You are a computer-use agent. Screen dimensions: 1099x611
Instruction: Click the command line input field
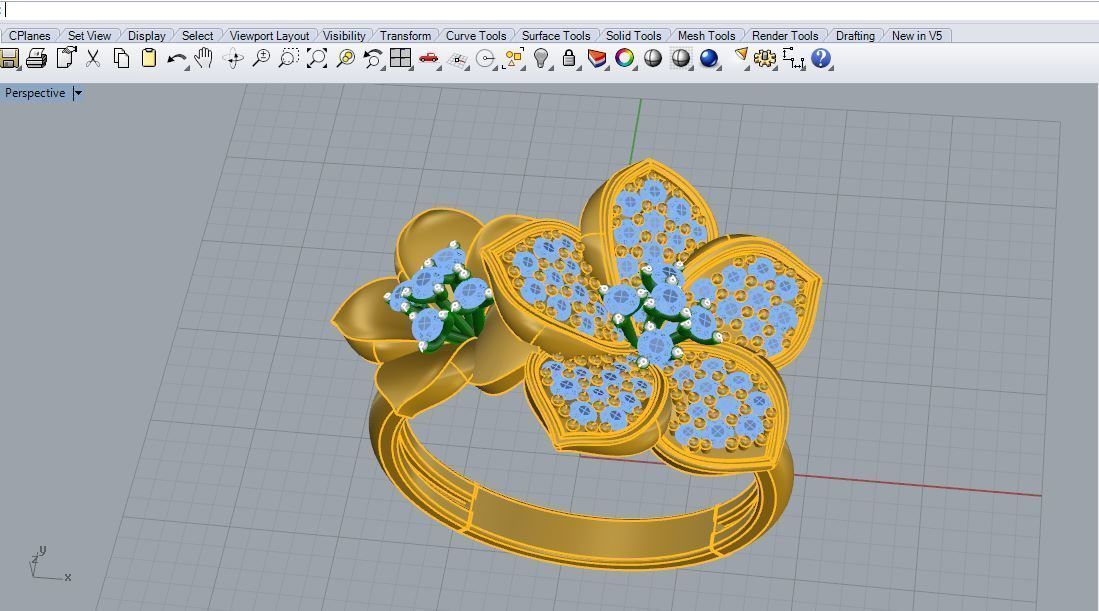(x=550, y=11)
